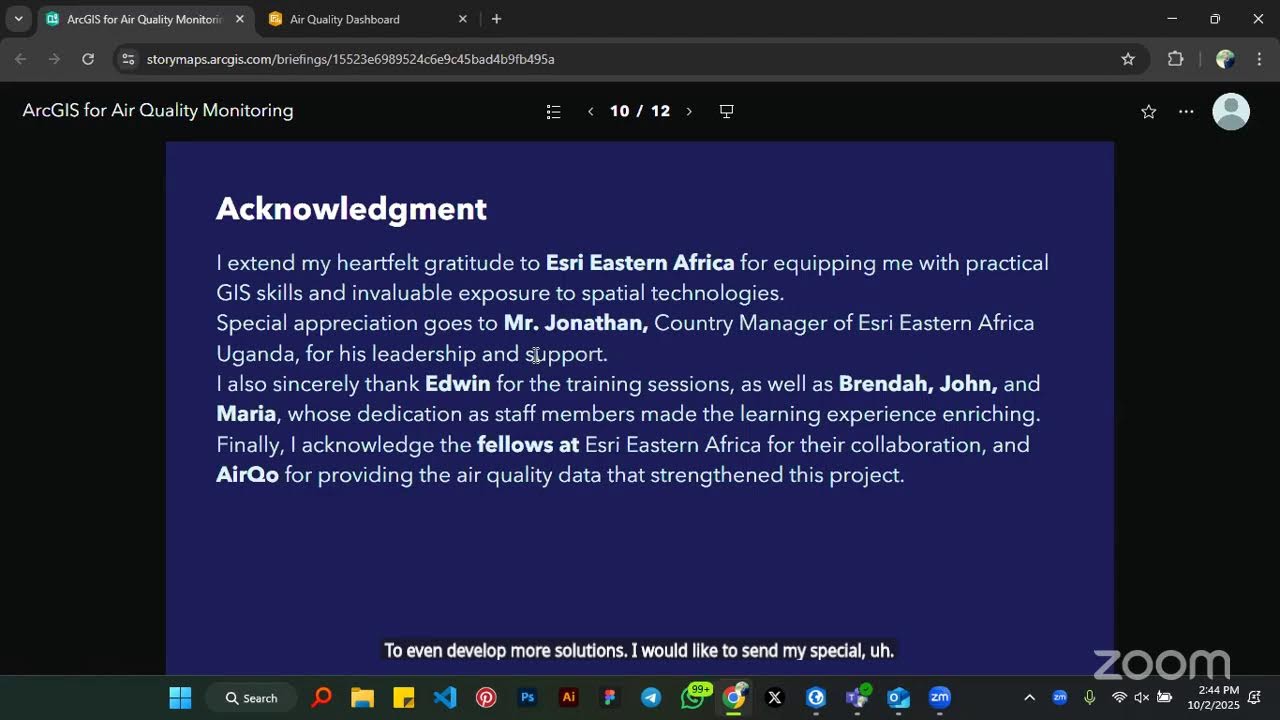Go to the previous slide arrow
Viewport: 1280px width, 720px height.
(x=590, y=111)
